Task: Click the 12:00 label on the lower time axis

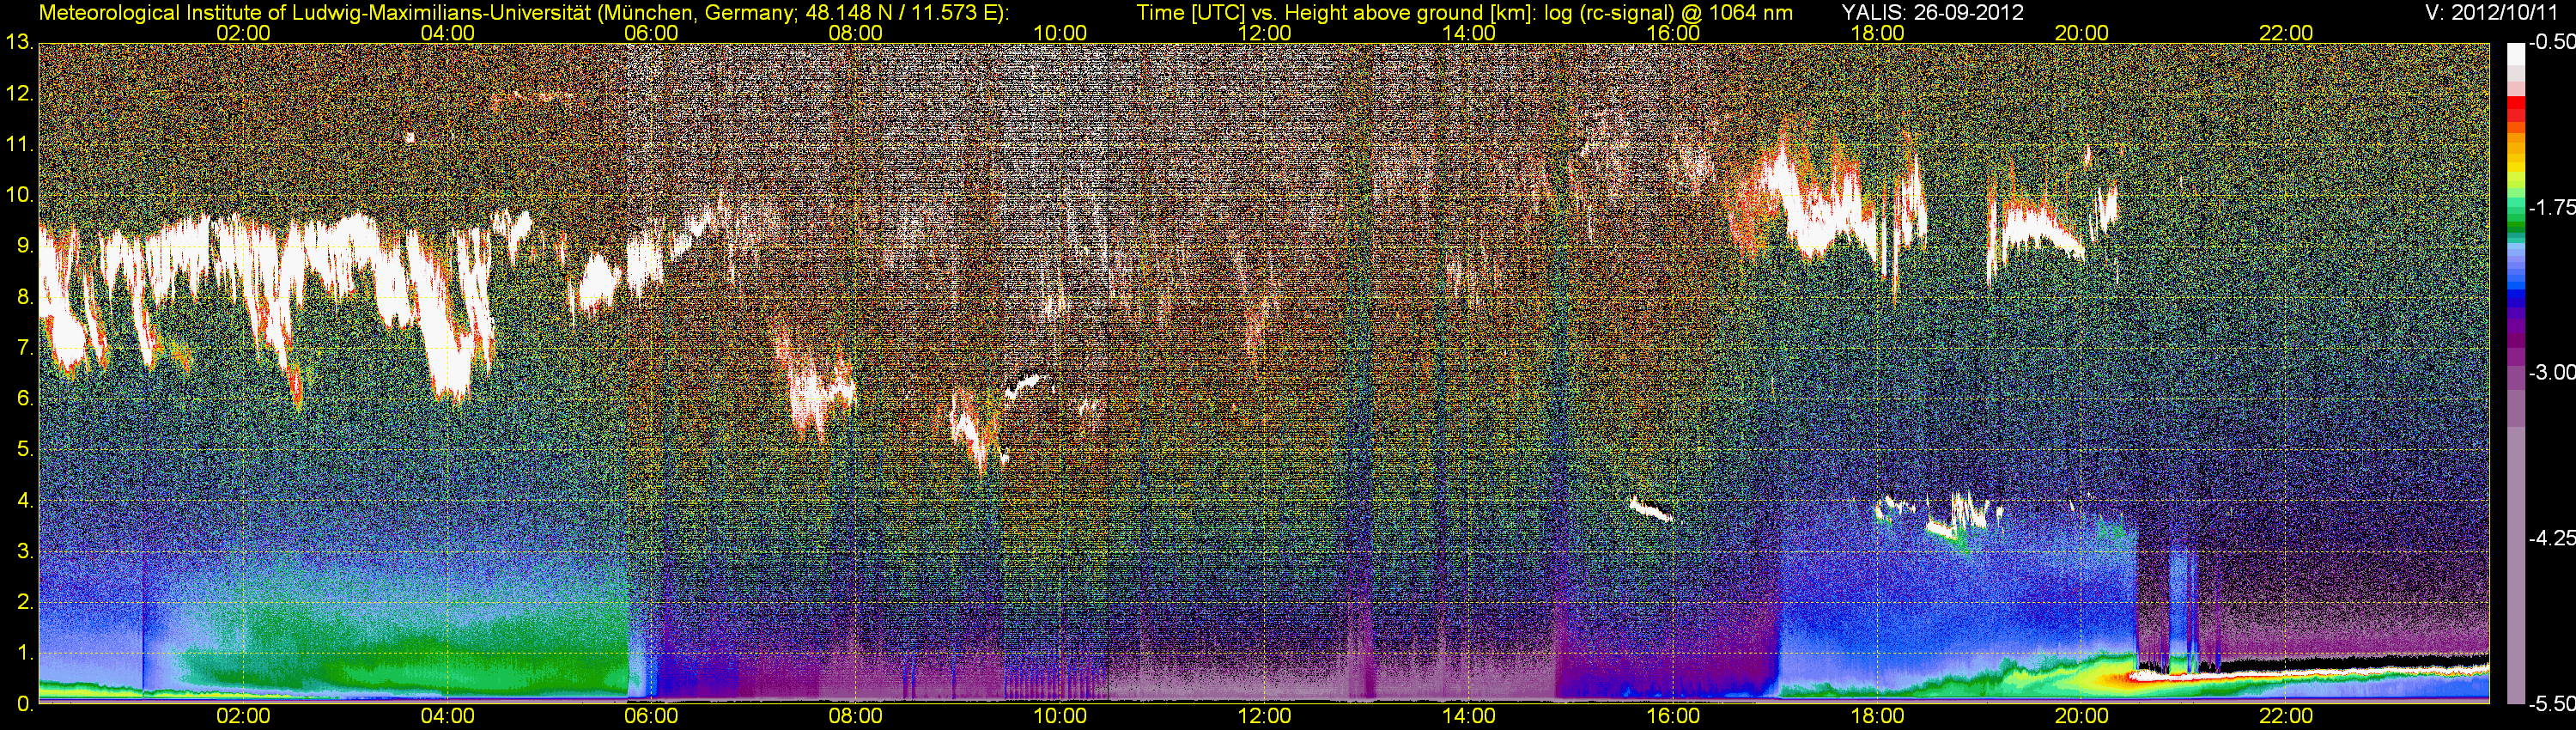Action: [1264, 717]
